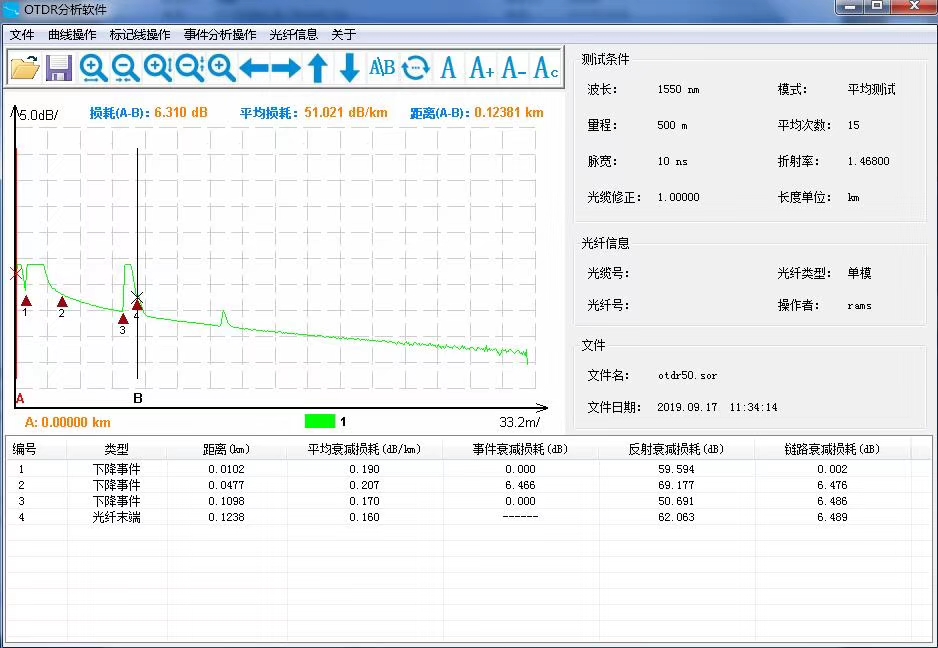Shift the trace up with up arrow

tap(318, 68)
